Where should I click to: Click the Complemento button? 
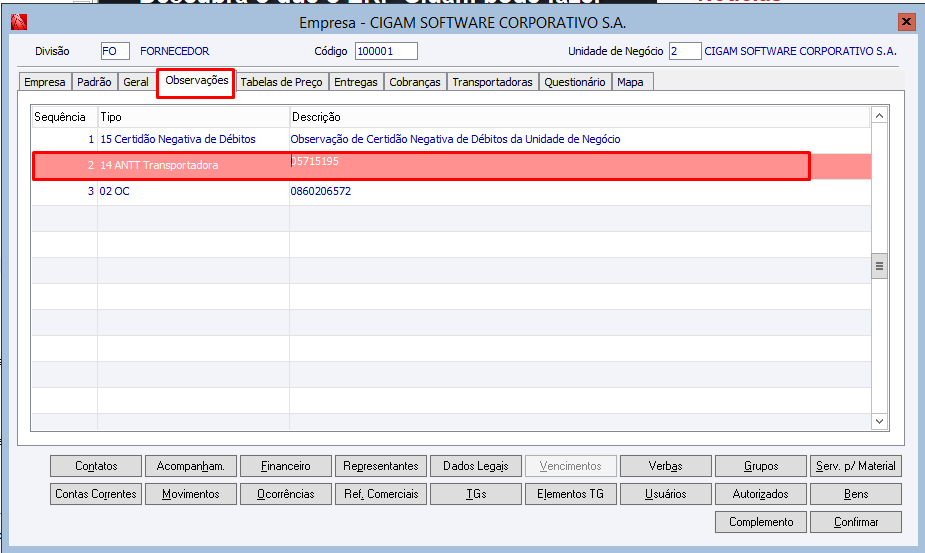[761, 522]
